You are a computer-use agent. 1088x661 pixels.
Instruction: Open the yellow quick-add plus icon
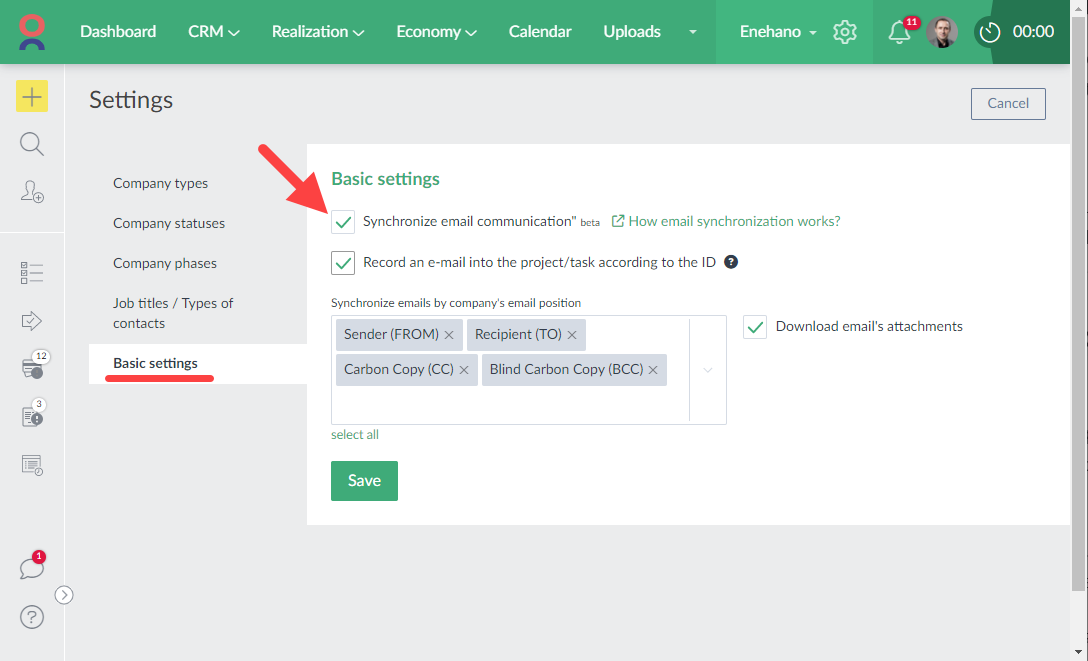point(31,96)
